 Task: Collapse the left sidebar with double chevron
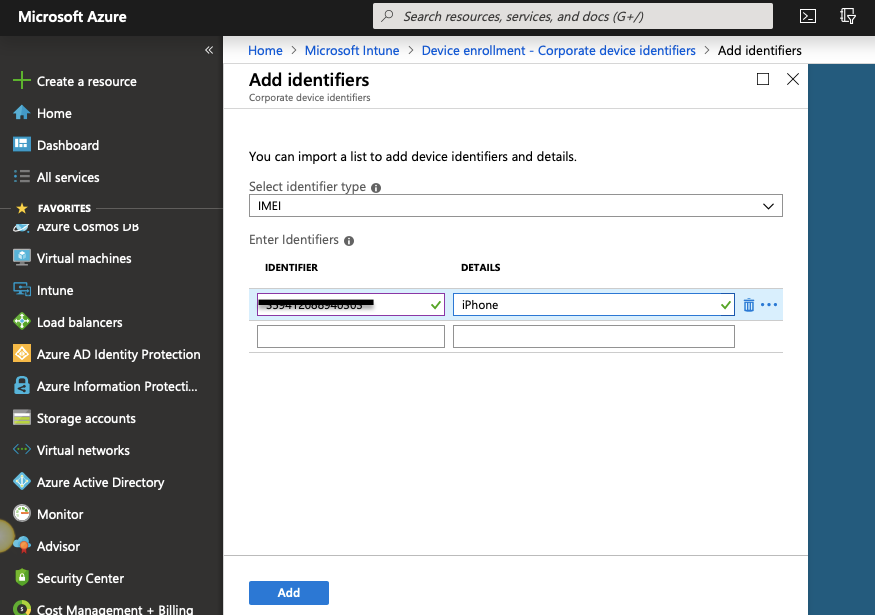[x=209, y=50]
